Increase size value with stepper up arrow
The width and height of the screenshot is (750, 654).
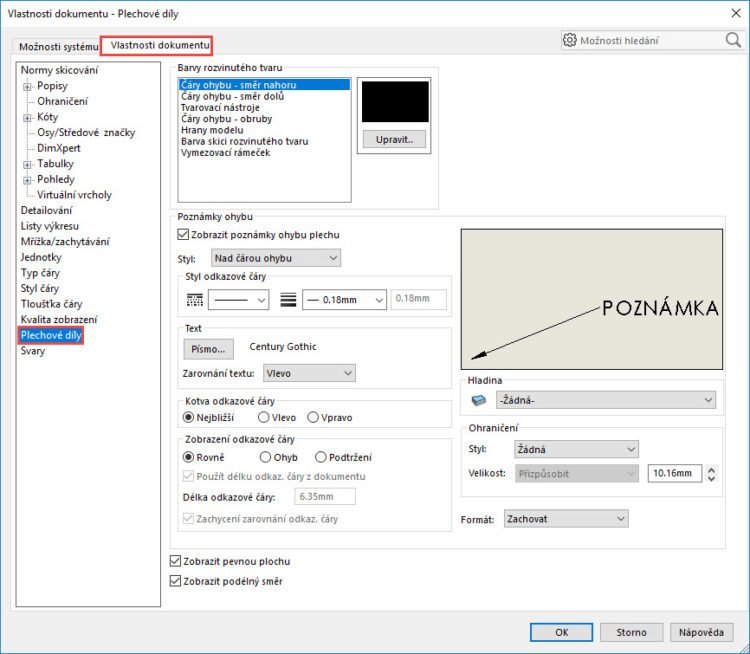tap(711, 468)
